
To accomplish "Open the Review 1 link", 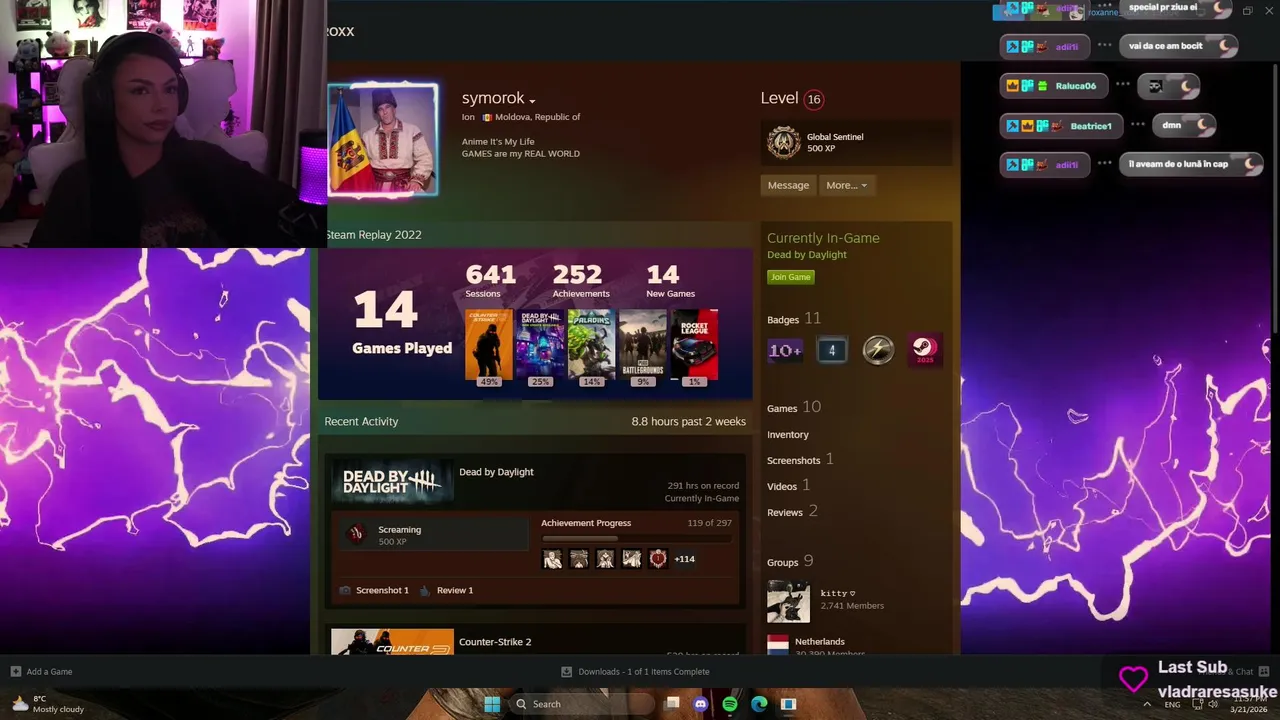I will [x=455, y=590].
